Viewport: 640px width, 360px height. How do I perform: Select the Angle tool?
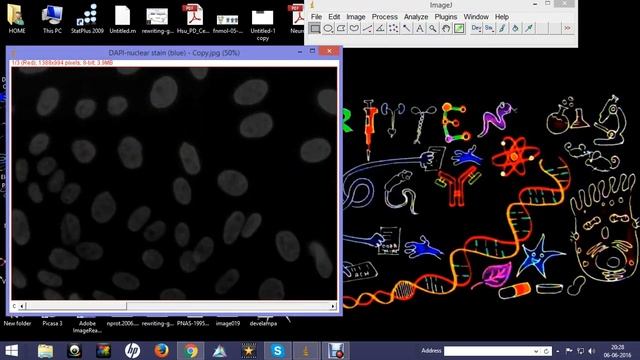(380, 28)
